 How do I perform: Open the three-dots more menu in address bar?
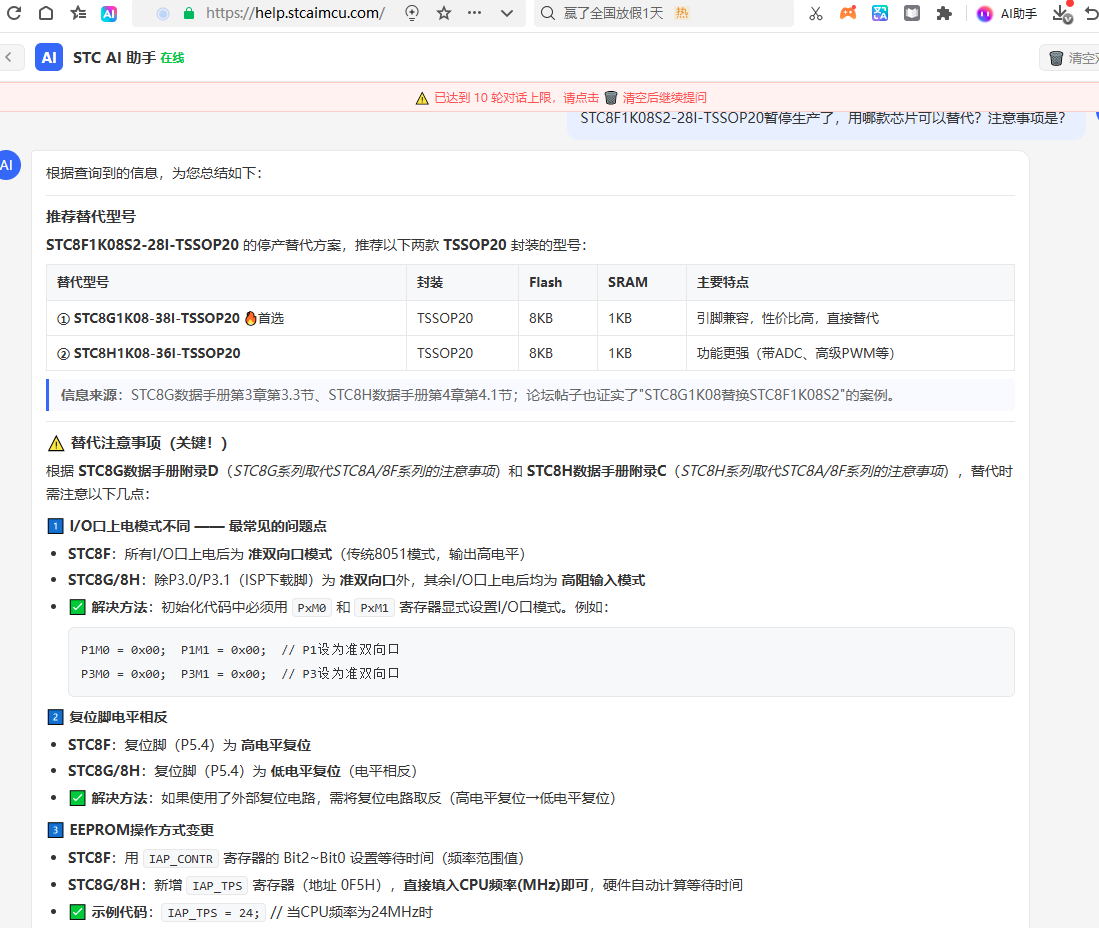[x=475, y=13]
